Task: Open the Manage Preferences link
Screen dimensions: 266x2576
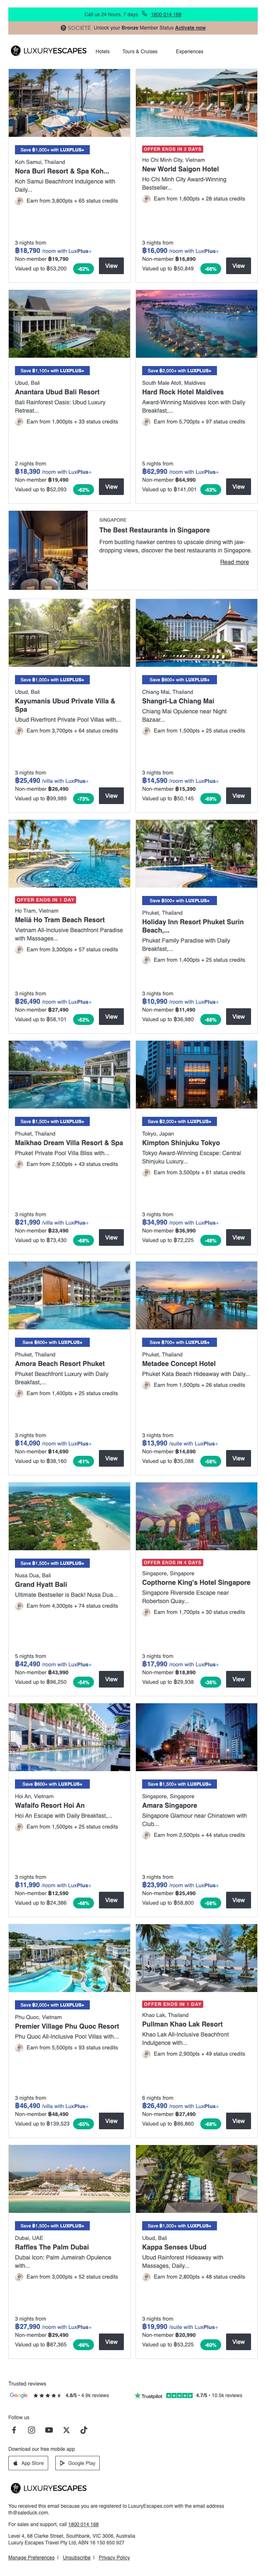Action: (31, 2557)
